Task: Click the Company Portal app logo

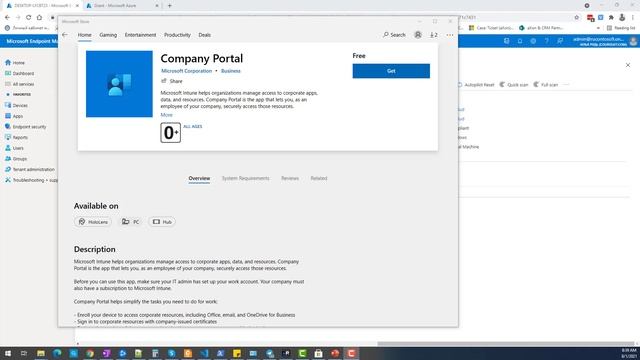Action: click(x=119, y=84)
